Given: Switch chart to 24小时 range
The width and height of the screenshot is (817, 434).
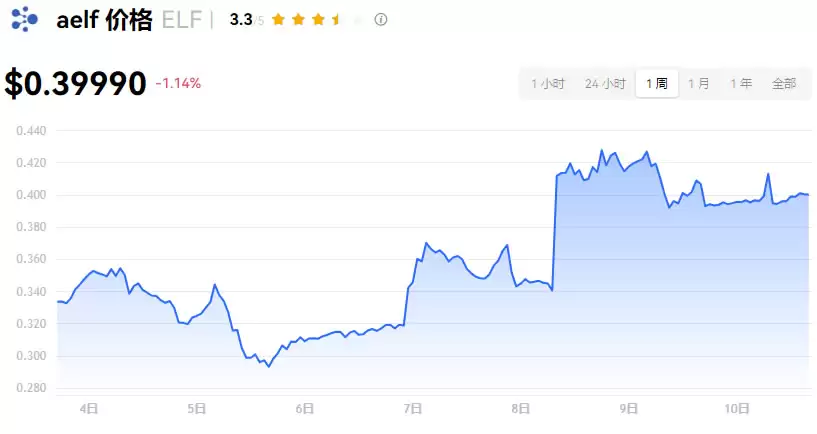Looking at the screenshot, I should pos(605,83).
